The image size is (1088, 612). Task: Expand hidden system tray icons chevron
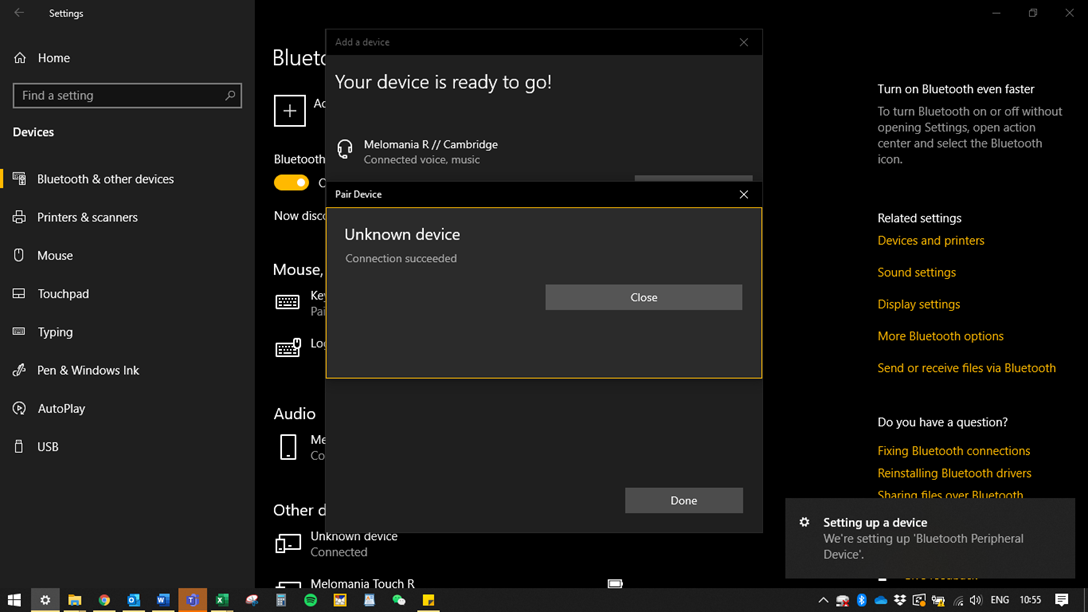coord(823,600)
